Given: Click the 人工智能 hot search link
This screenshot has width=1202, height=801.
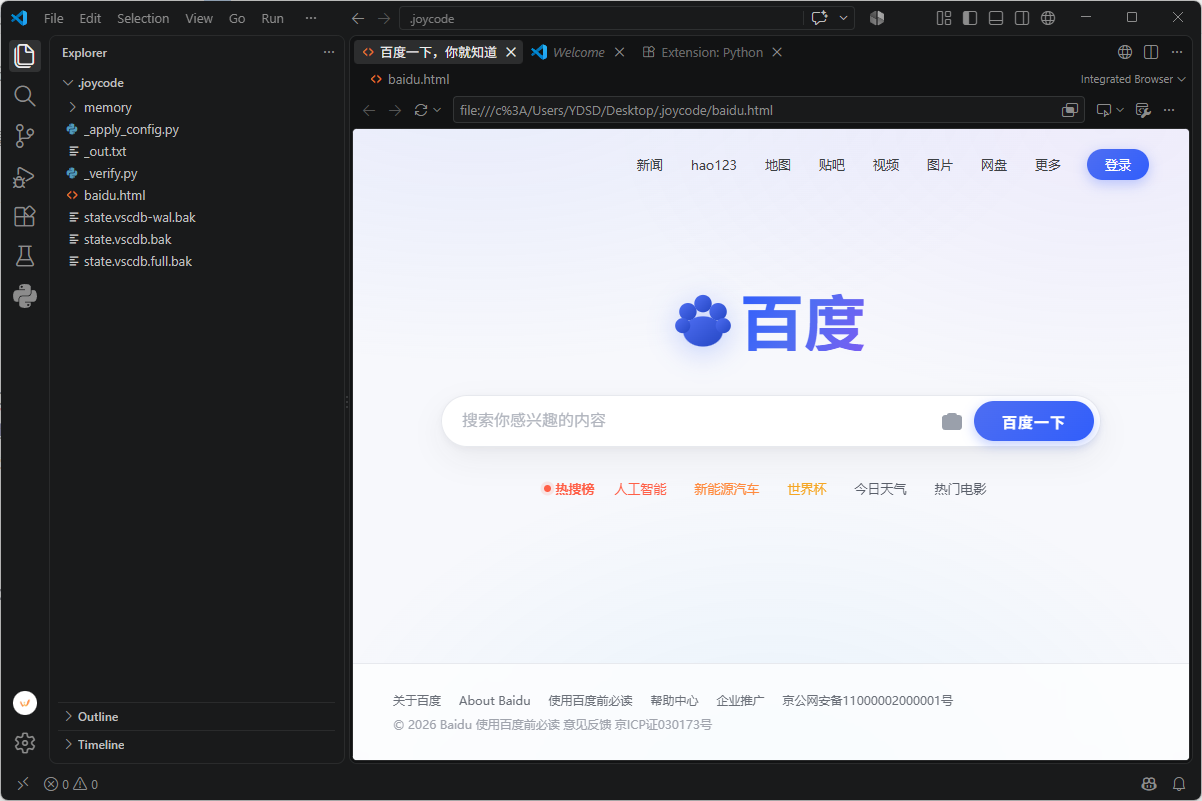Looking at the screenshot, I should click(640, 489).
